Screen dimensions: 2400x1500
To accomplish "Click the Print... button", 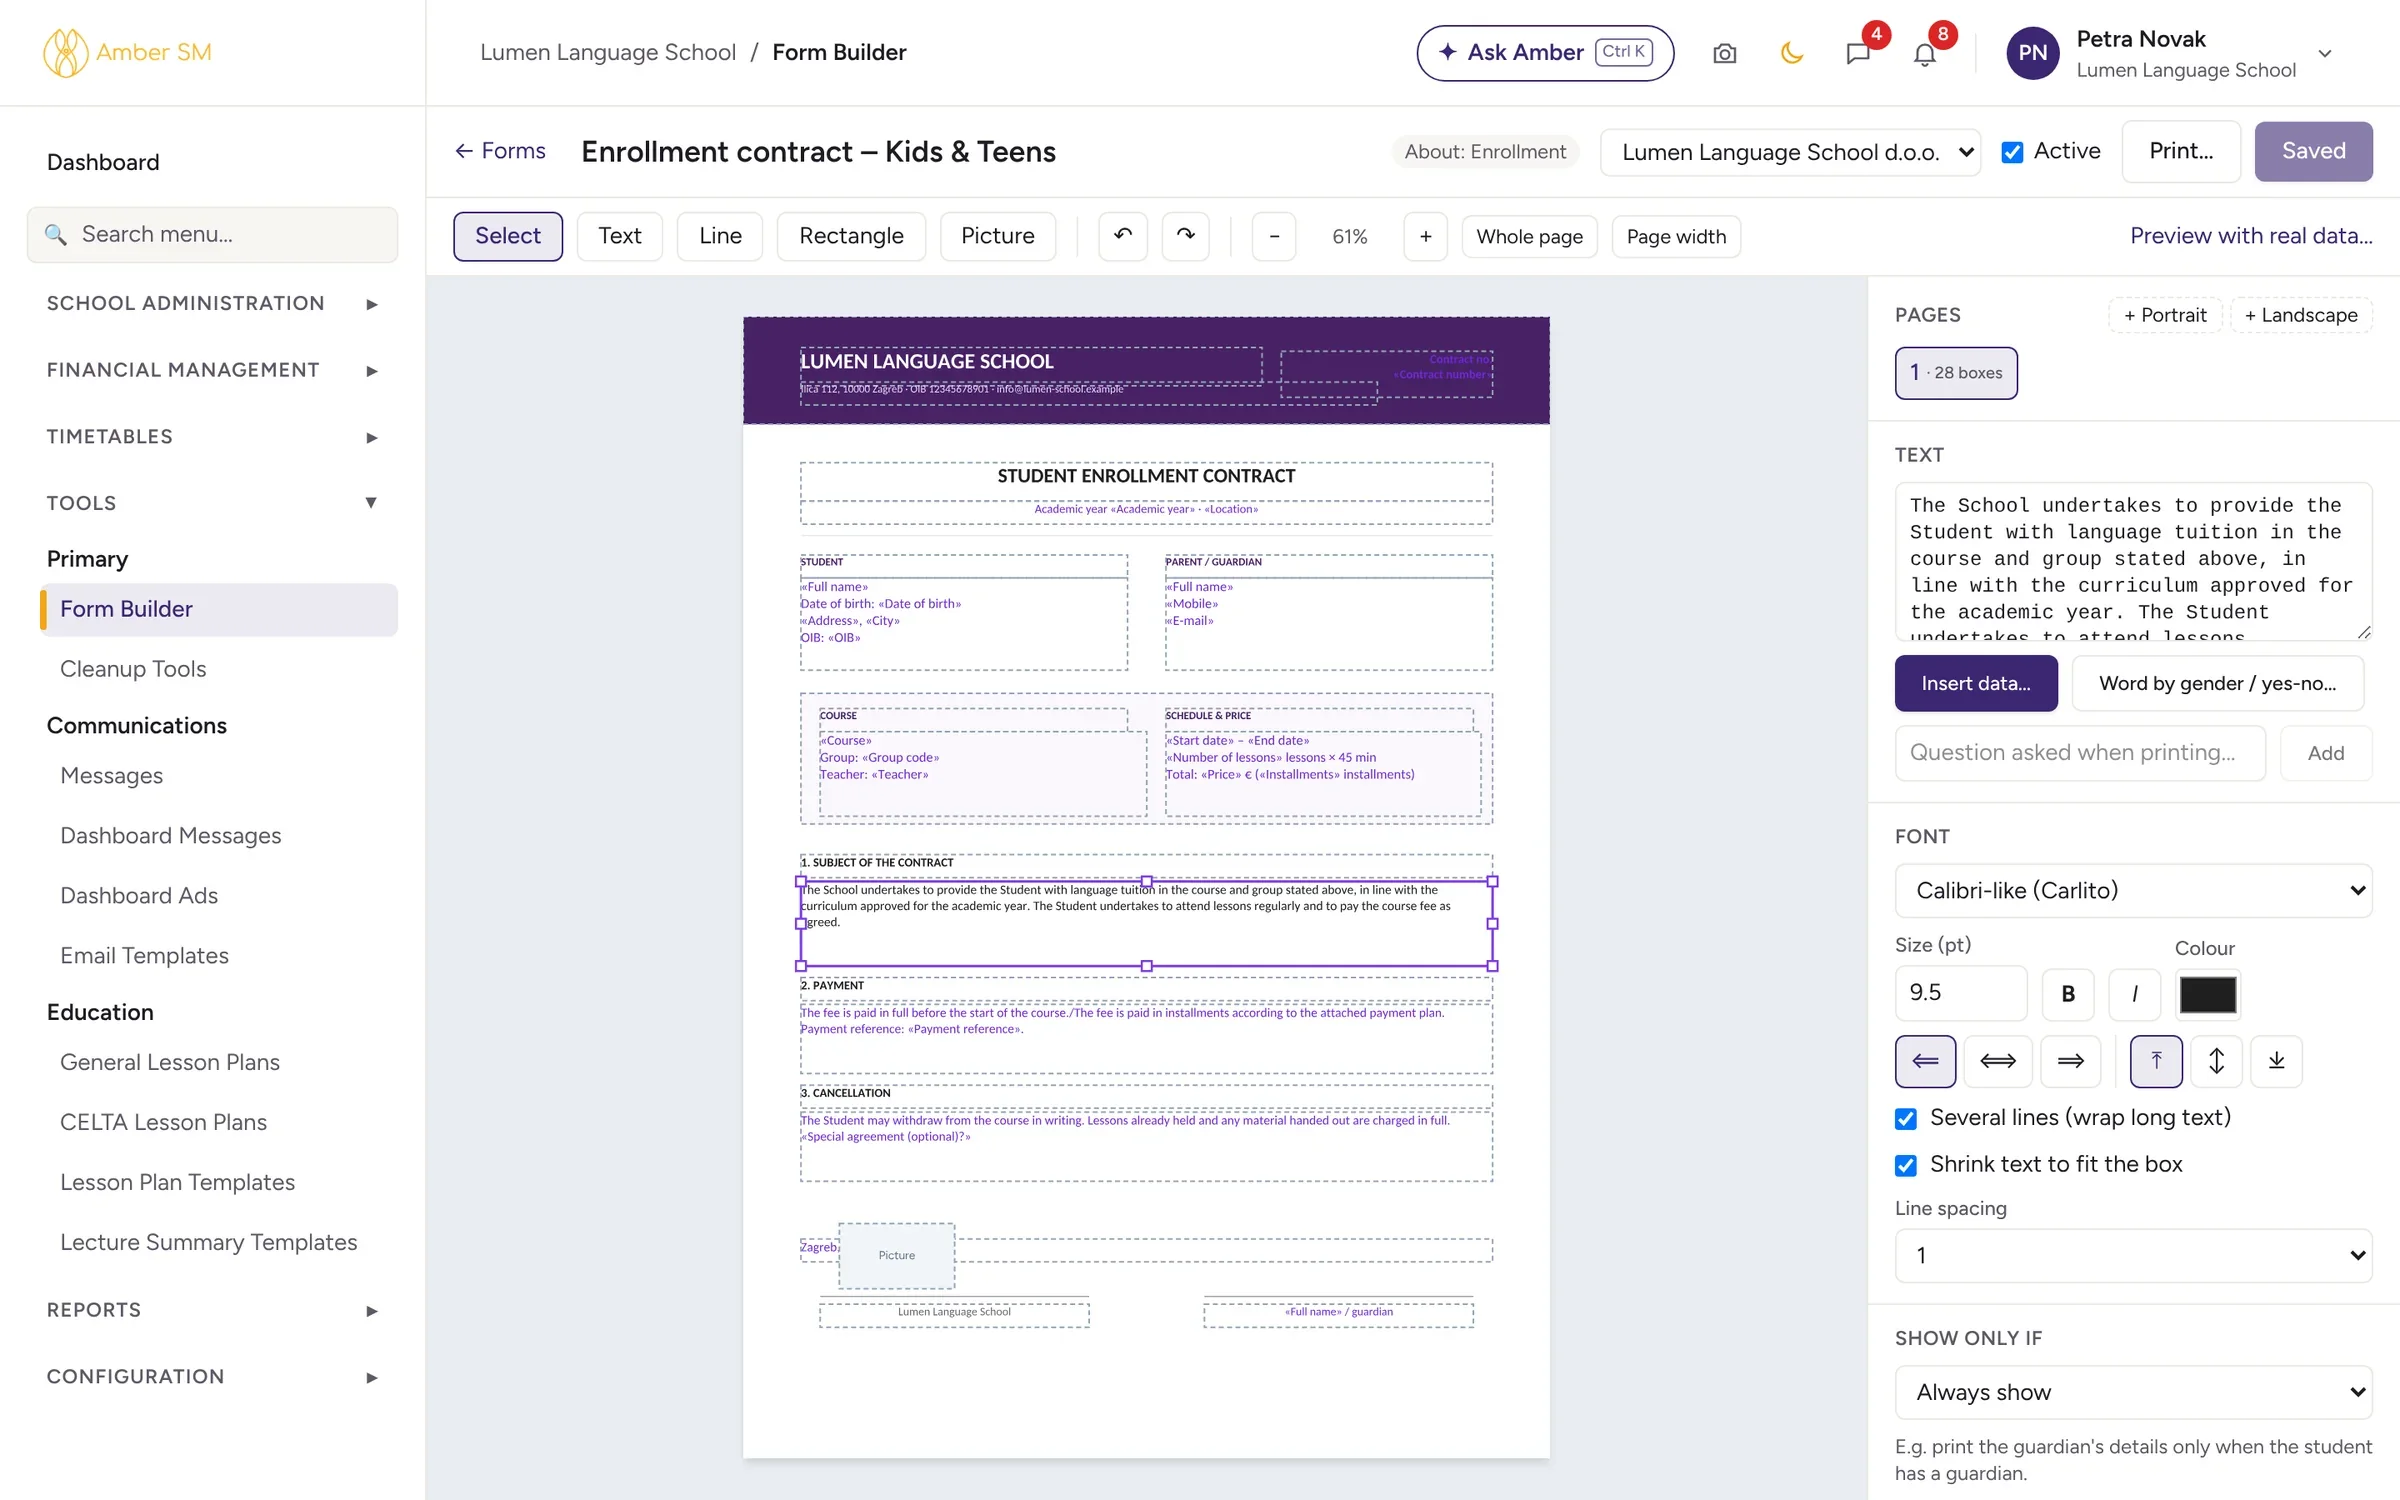I will [2181, 151].
